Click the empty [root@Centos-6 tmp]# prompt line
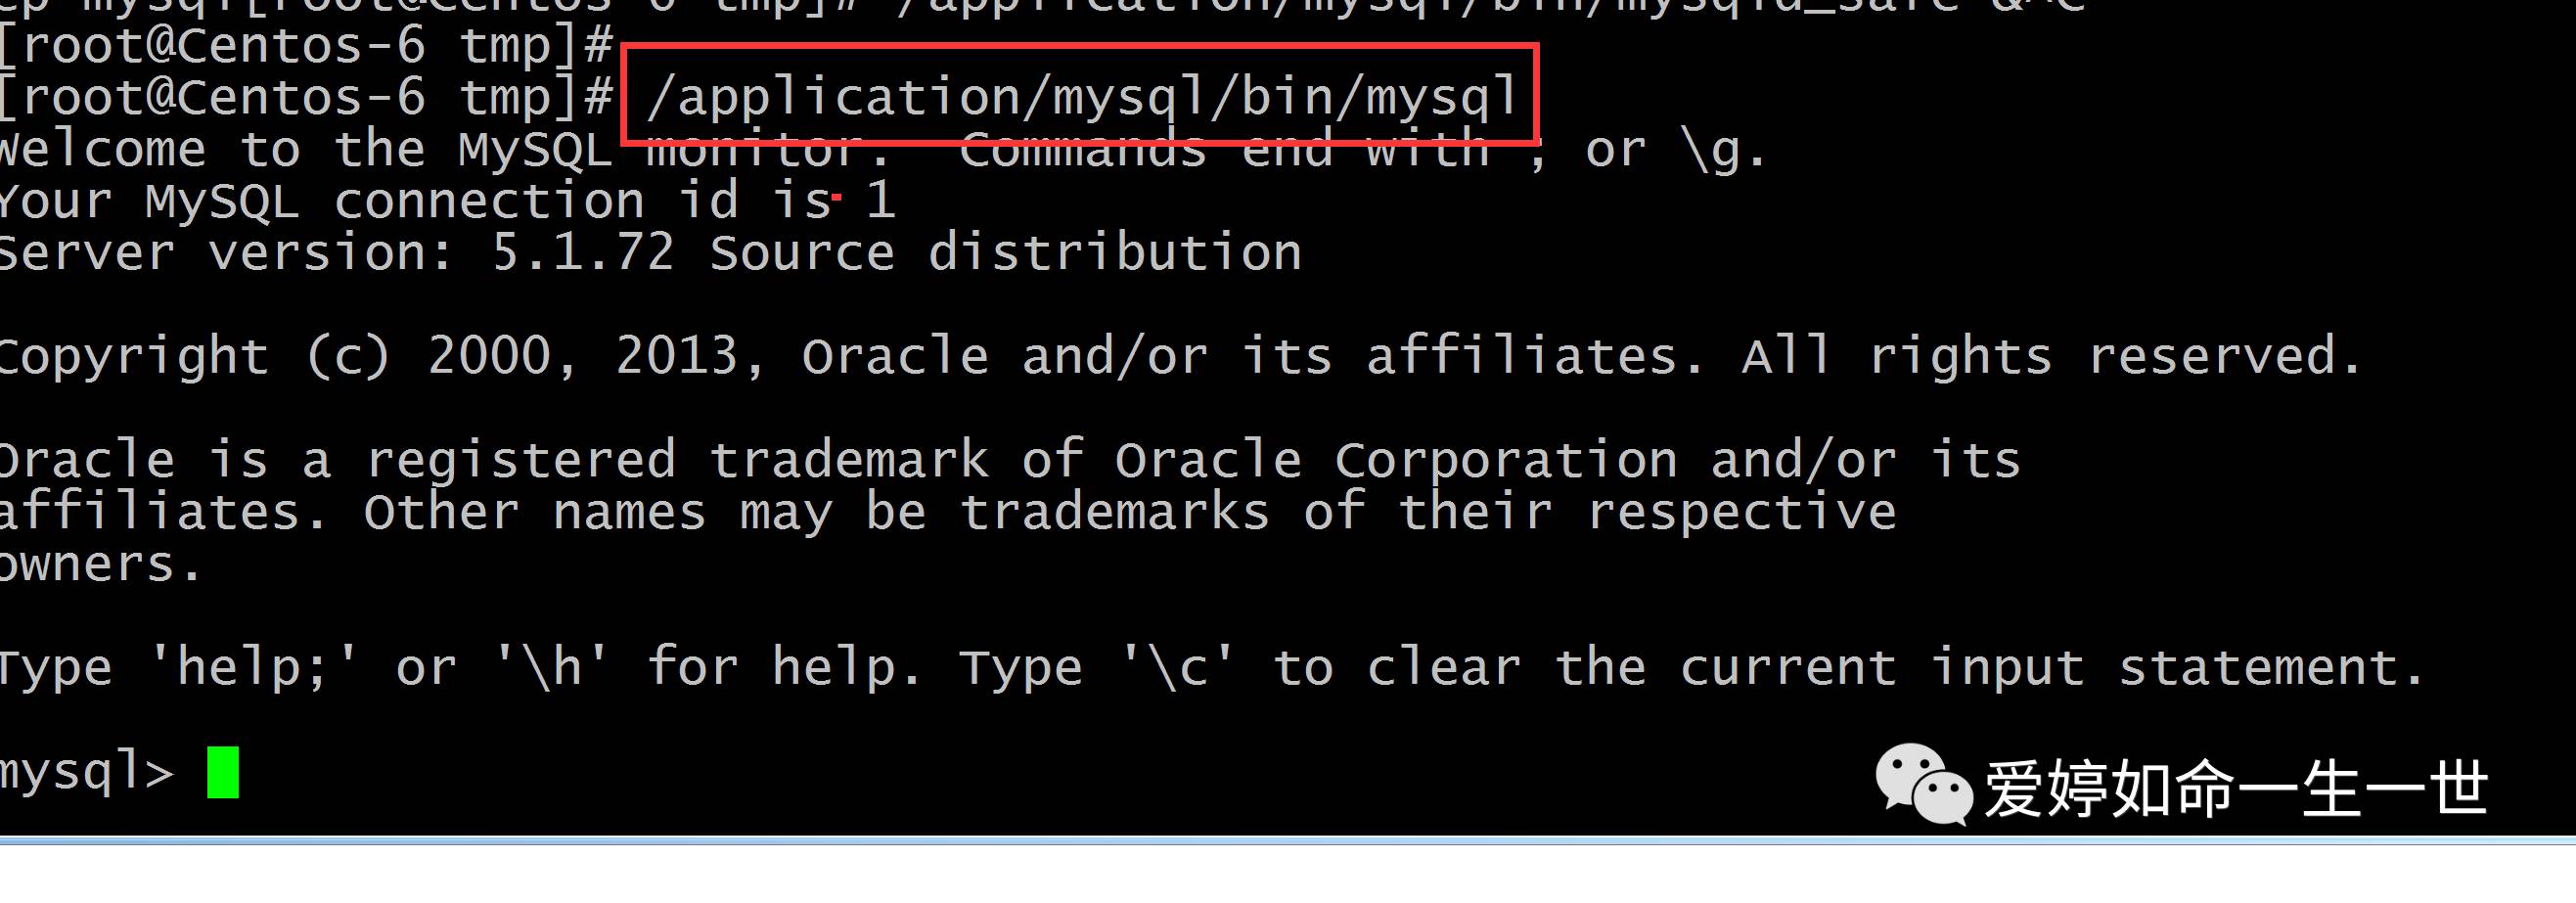The image size is (2576, 903). pos(305,45)
